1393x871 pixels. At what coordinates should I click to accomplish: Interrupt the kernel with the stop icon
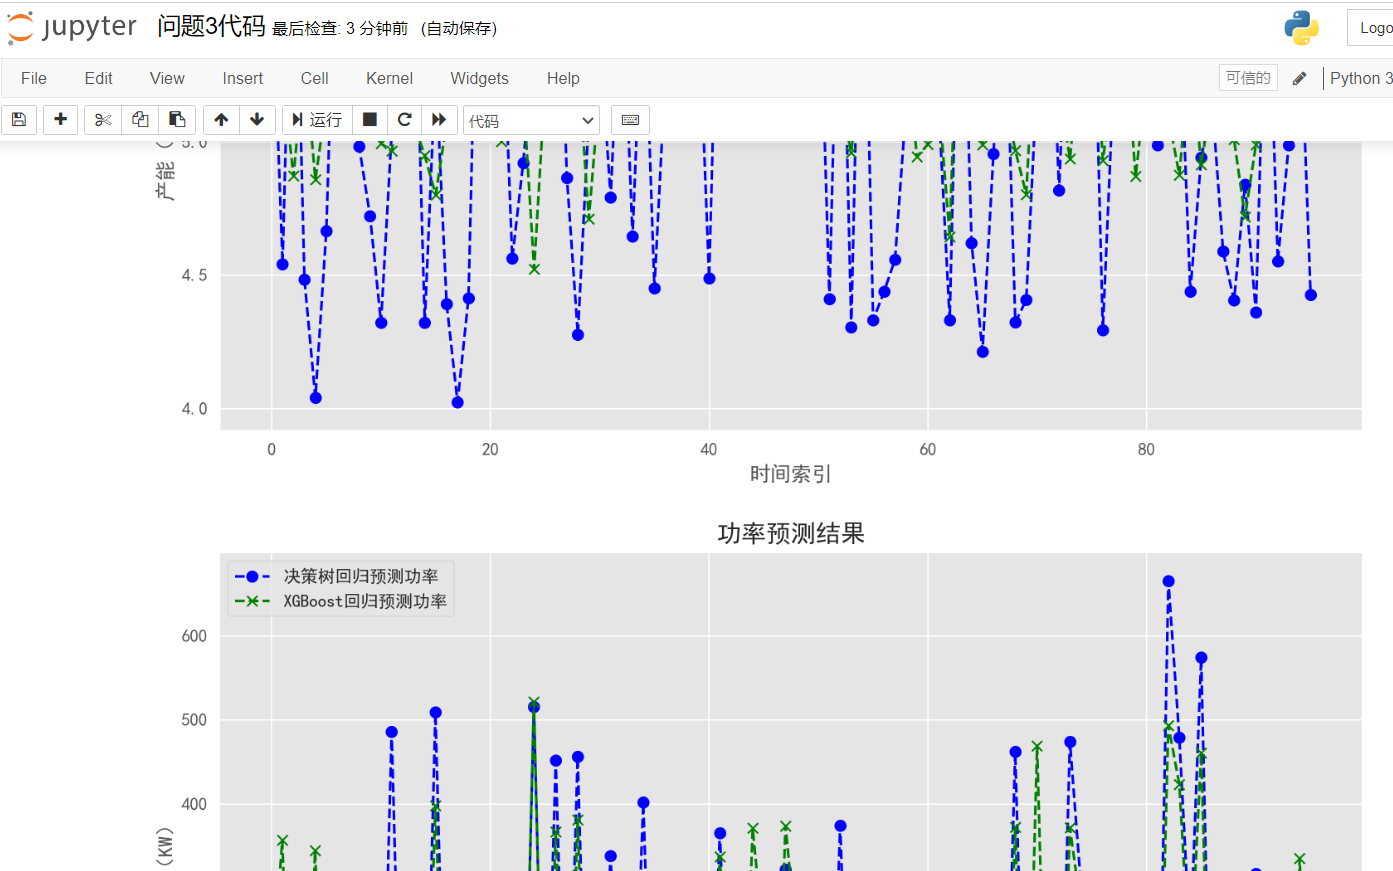[x=369, y=120]
